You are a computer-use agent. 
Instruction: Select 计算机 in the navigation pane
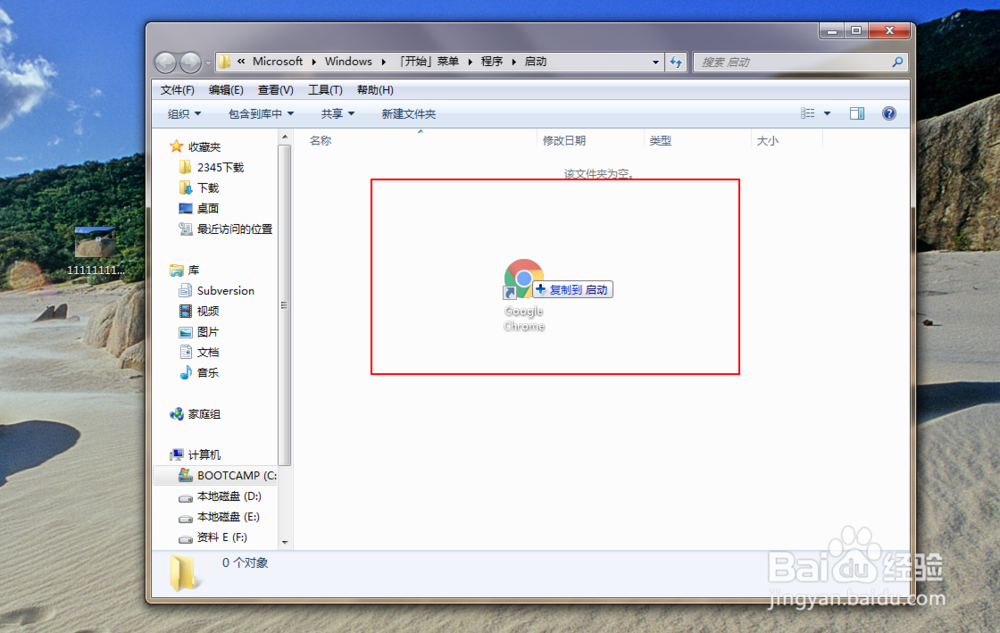[x=204, y=455]
